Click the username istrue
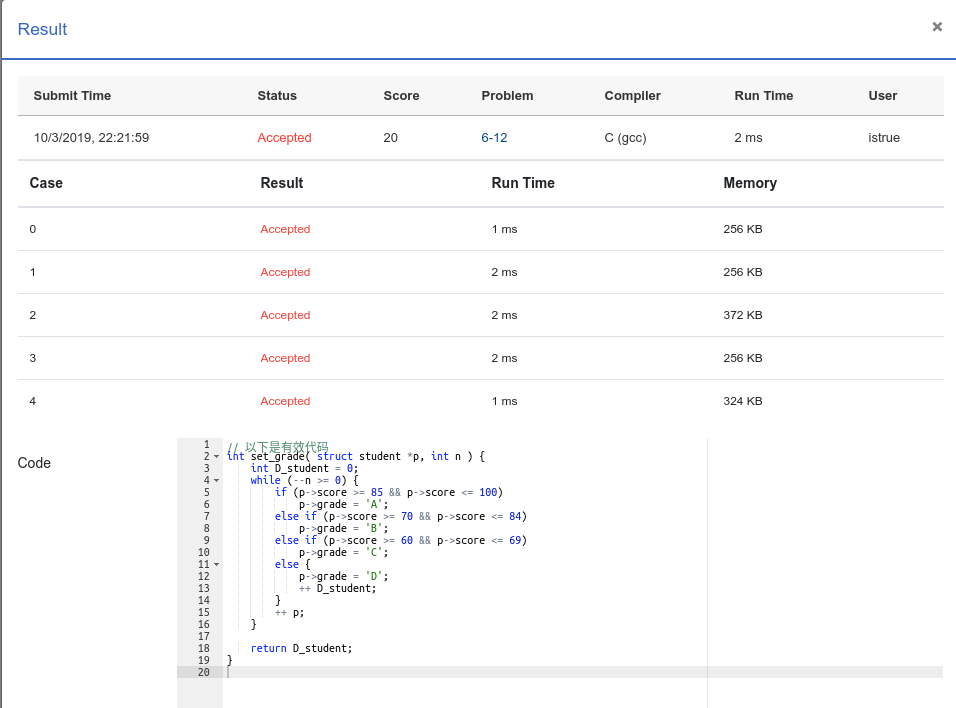Image resolution: width=956 pixels, height=708 pixels. point(884,138)
